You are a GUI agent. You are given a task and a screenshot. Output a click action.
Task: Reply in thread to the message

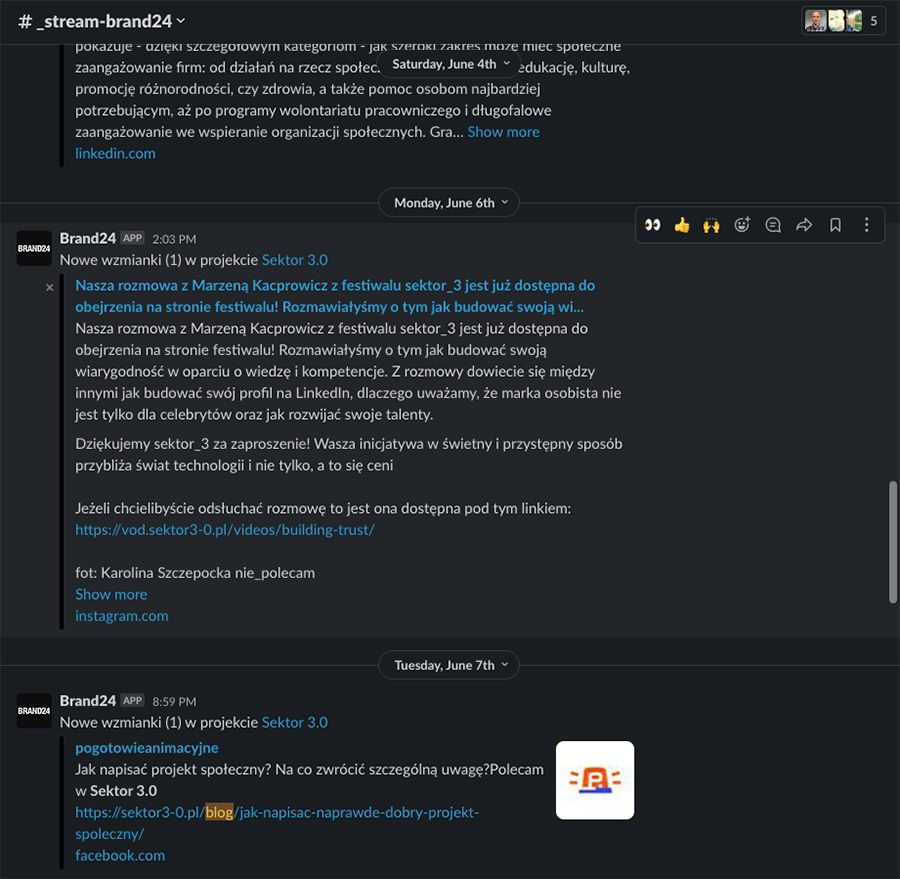(x=773, y=225)
